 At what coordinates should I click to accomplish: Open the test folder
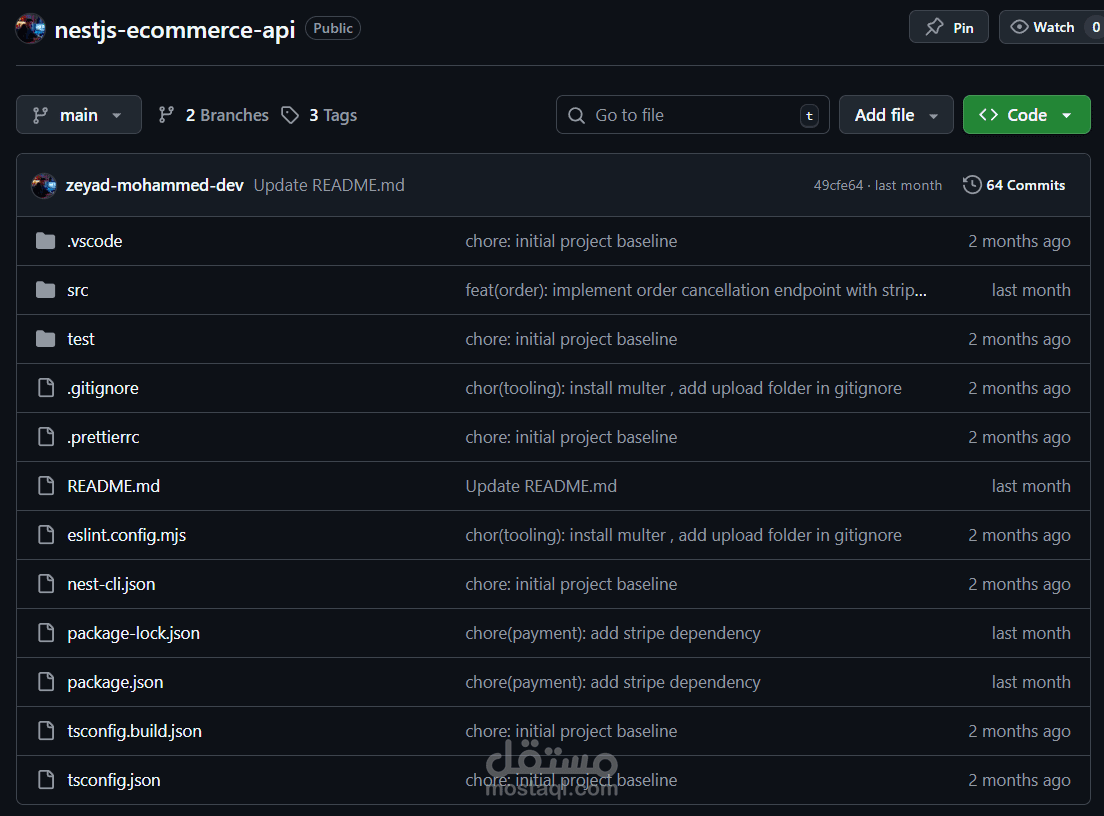click(x=80, y=339)
